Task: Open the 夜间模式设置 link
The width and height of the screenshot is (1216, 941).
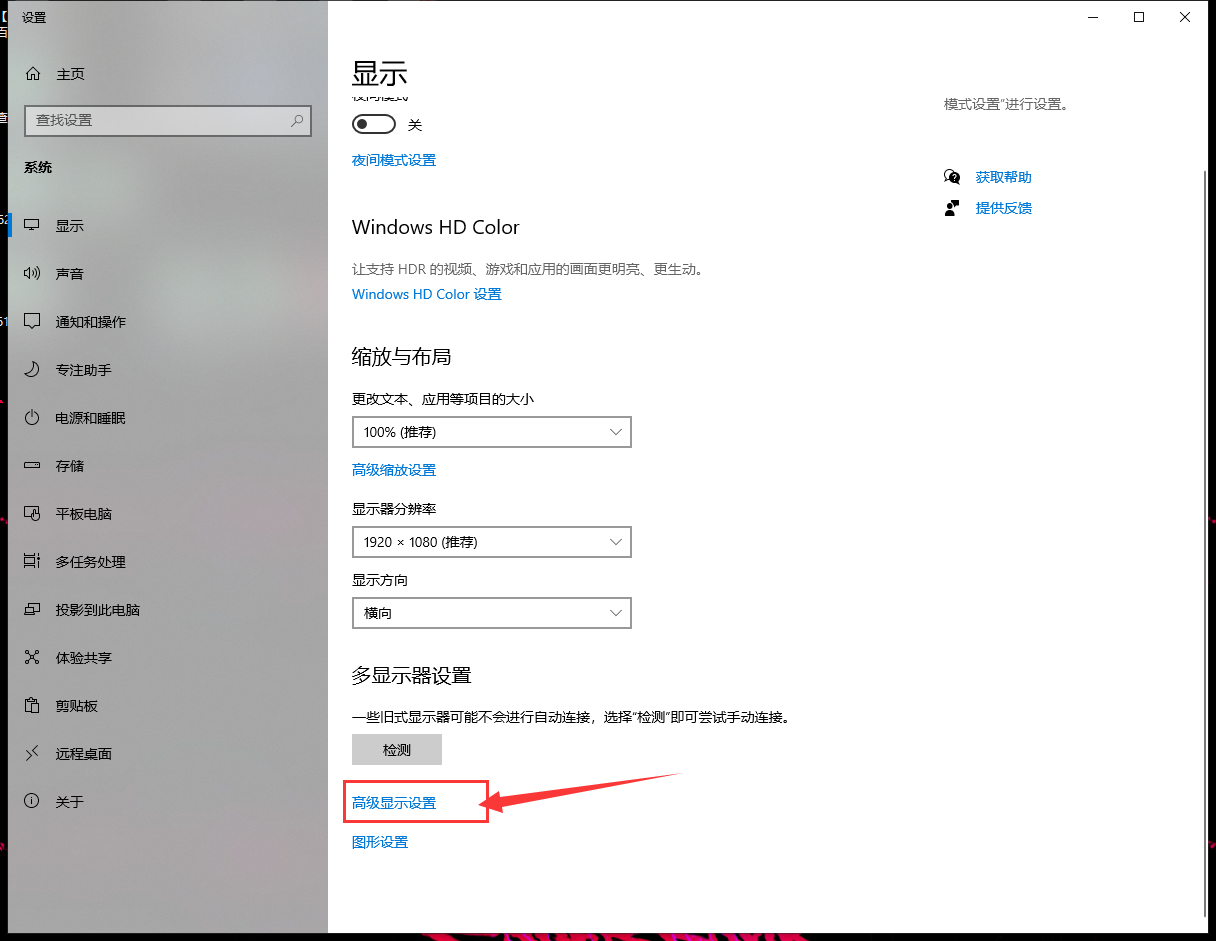Action: tap(394, 160)
